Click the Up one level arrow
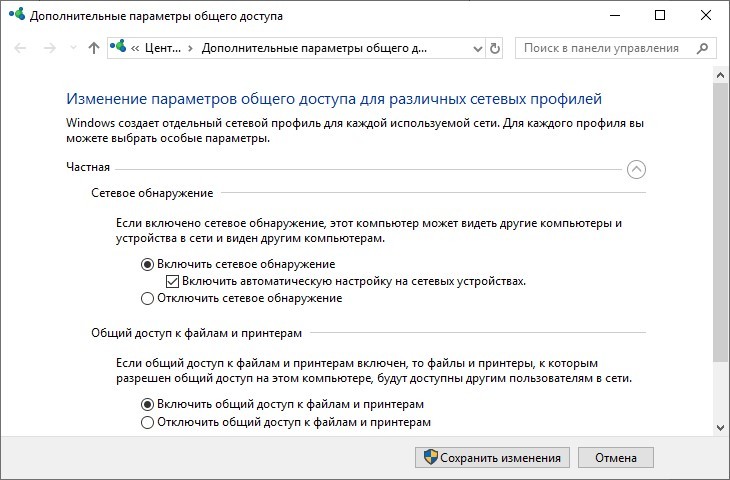This screenshot has width=730, height=480. 94,48
